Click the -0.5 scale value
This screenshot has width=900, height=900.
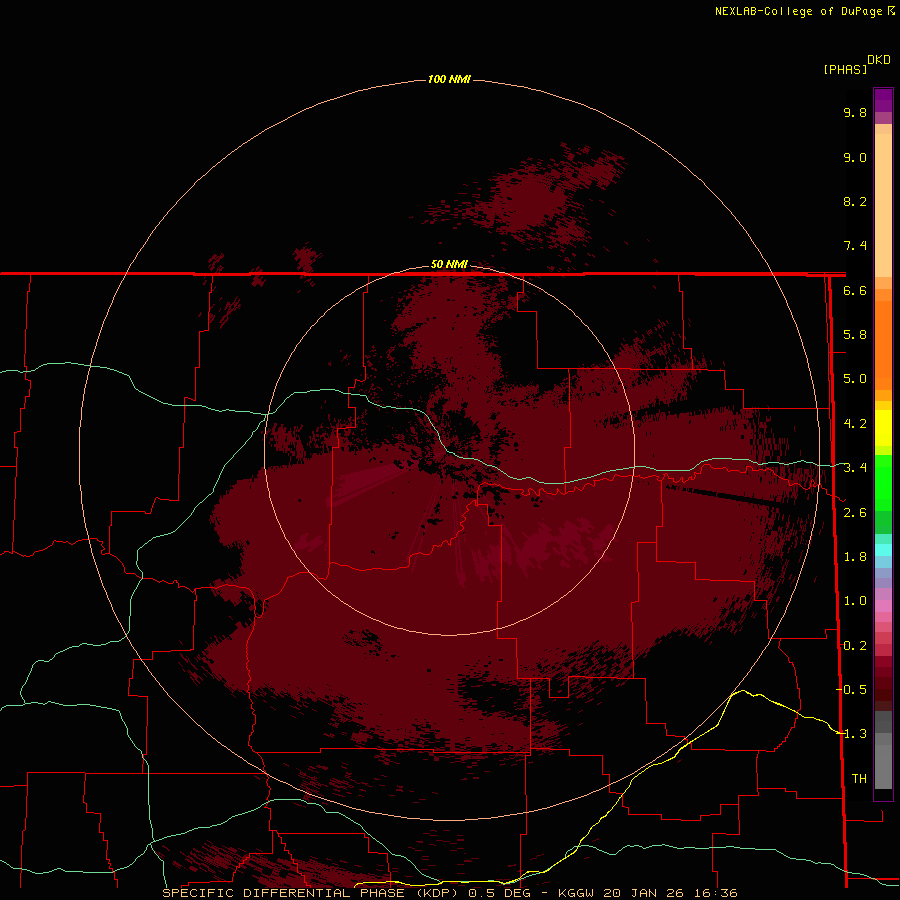pos(852,689)
